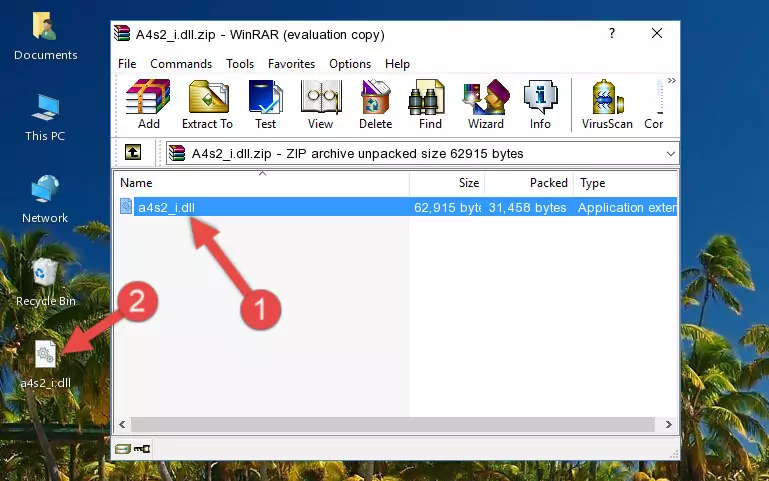Open the Favorites menu
Viewport: 769px width, 481px height.
[x=291, y=64]
